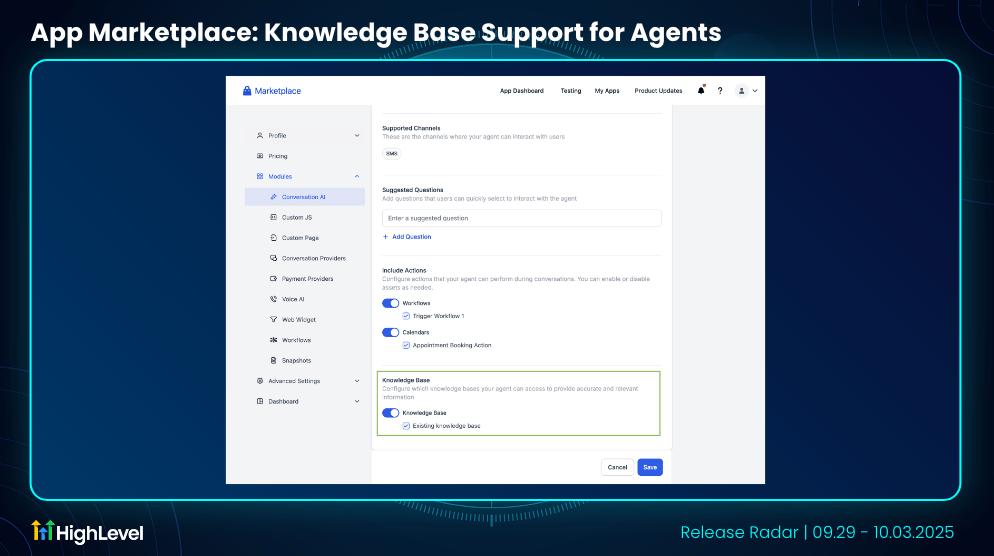Screen dimensions: 994x556
Task: Collapse the Modules section chevron
Action: point(357,176)
